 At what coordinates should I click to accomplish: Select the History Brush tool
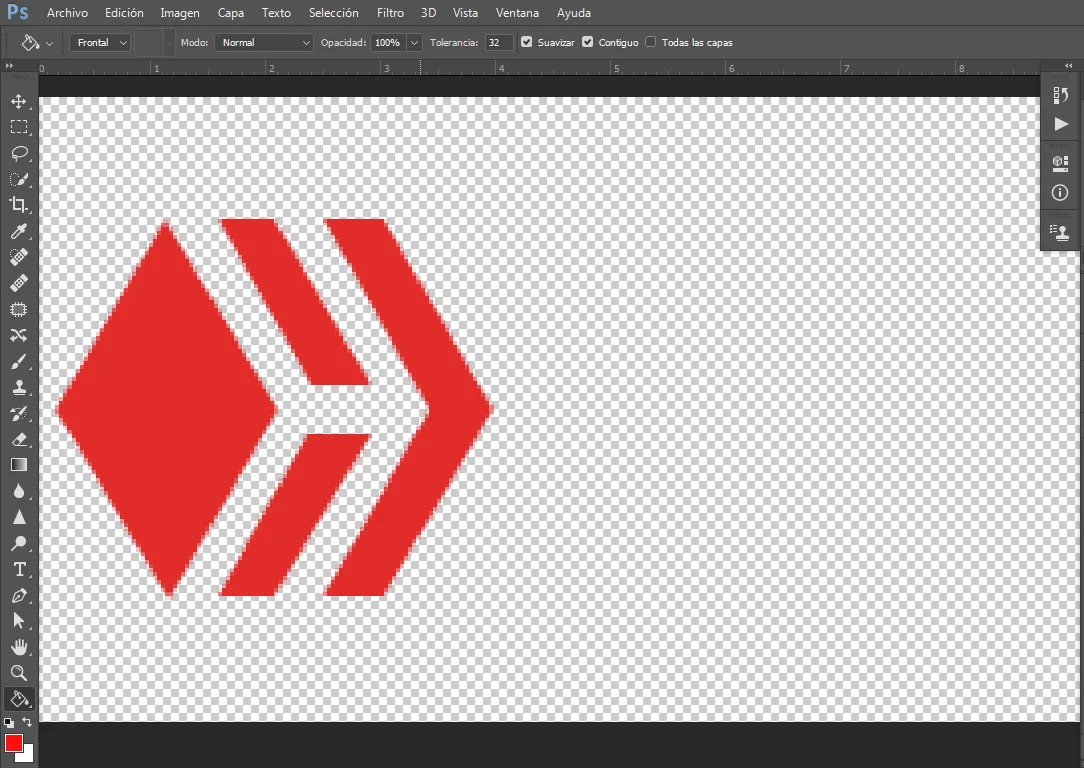tap(19, 413)
